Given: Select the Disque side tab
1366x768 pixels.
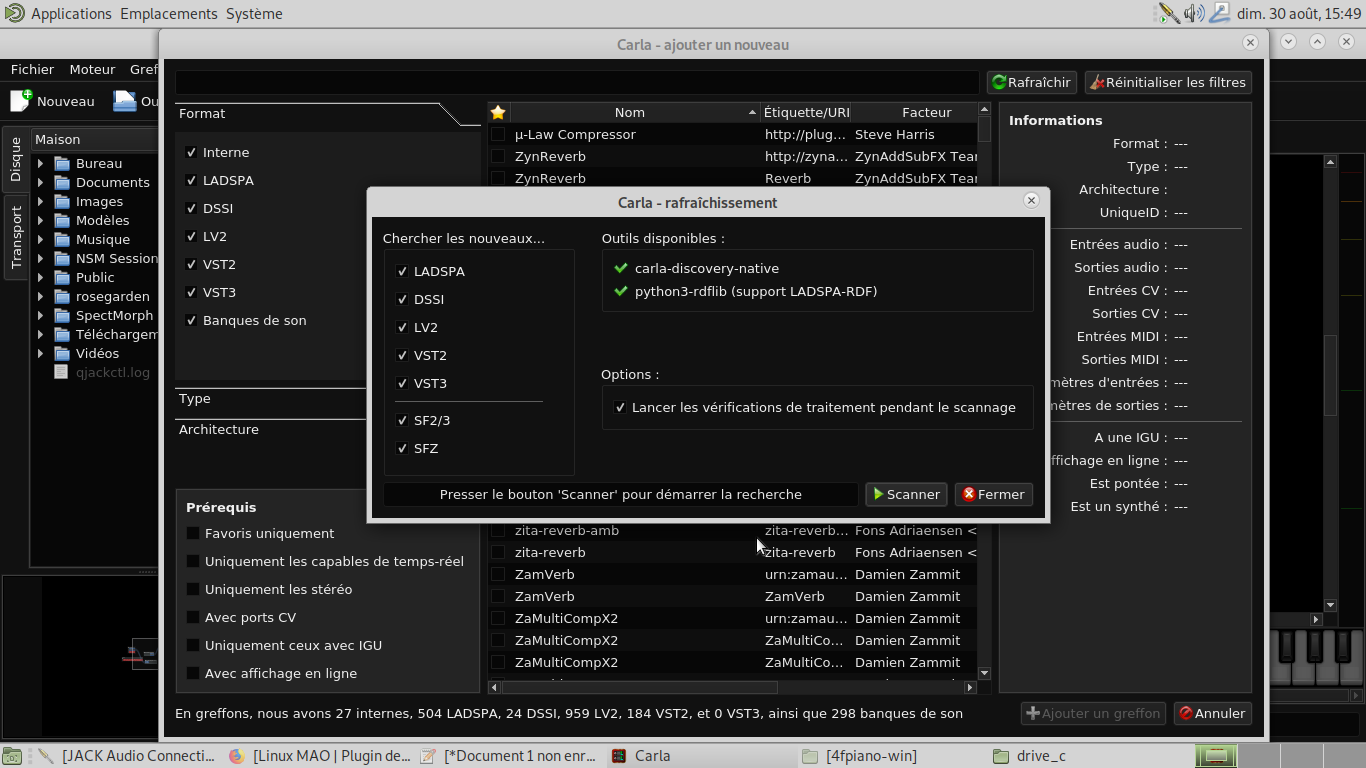Looking at the screenshot, I should [16, 159].
